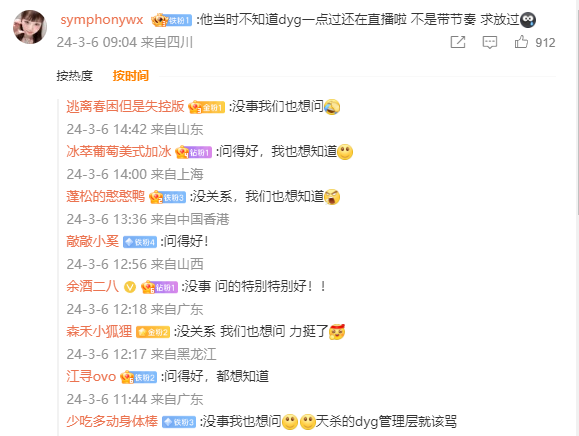Open 少吃多动身体棒 user profile link
The image size is (579, 436).
pyautogui.click(x=112, y=421)
